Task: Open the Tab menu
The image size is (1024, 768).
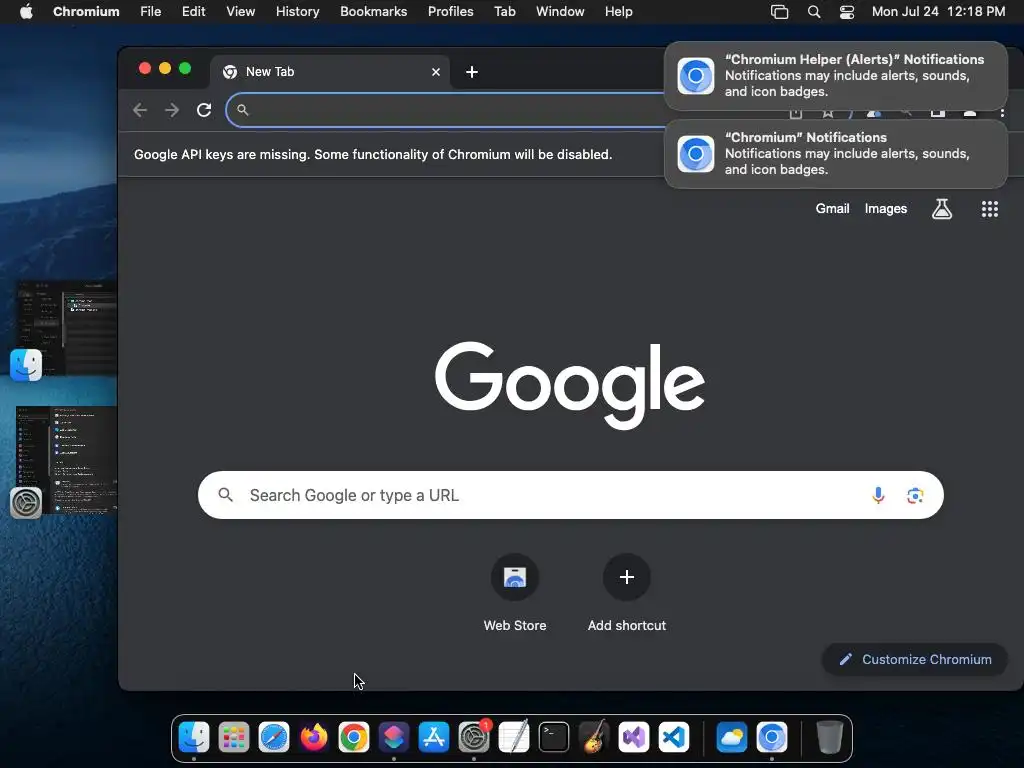Action: tap(504, 12)
